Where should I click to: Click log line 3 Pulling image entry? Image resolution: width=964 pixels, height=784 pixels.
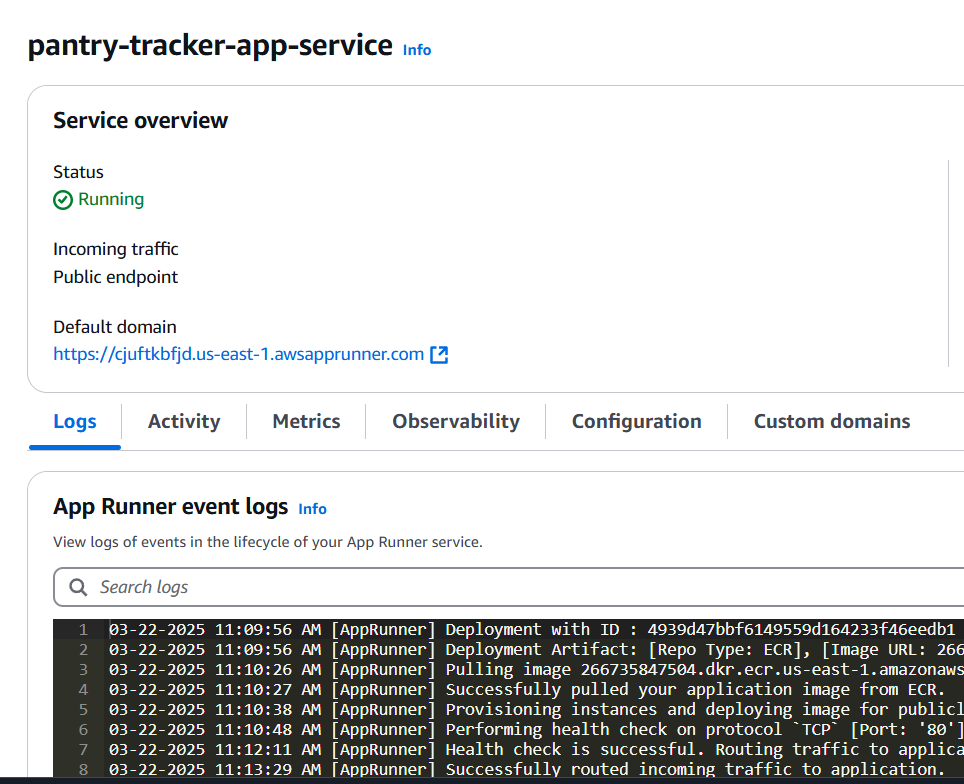click(x=536, y=670)
